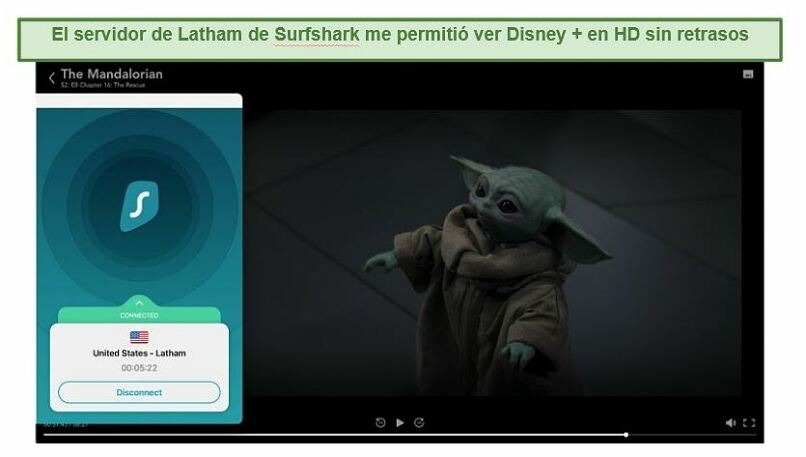The width and height of the screenshot is (806, 457).
Task: Click the Baby Yoda video frame
Action: pyautogui.click(x=493, y=252)
